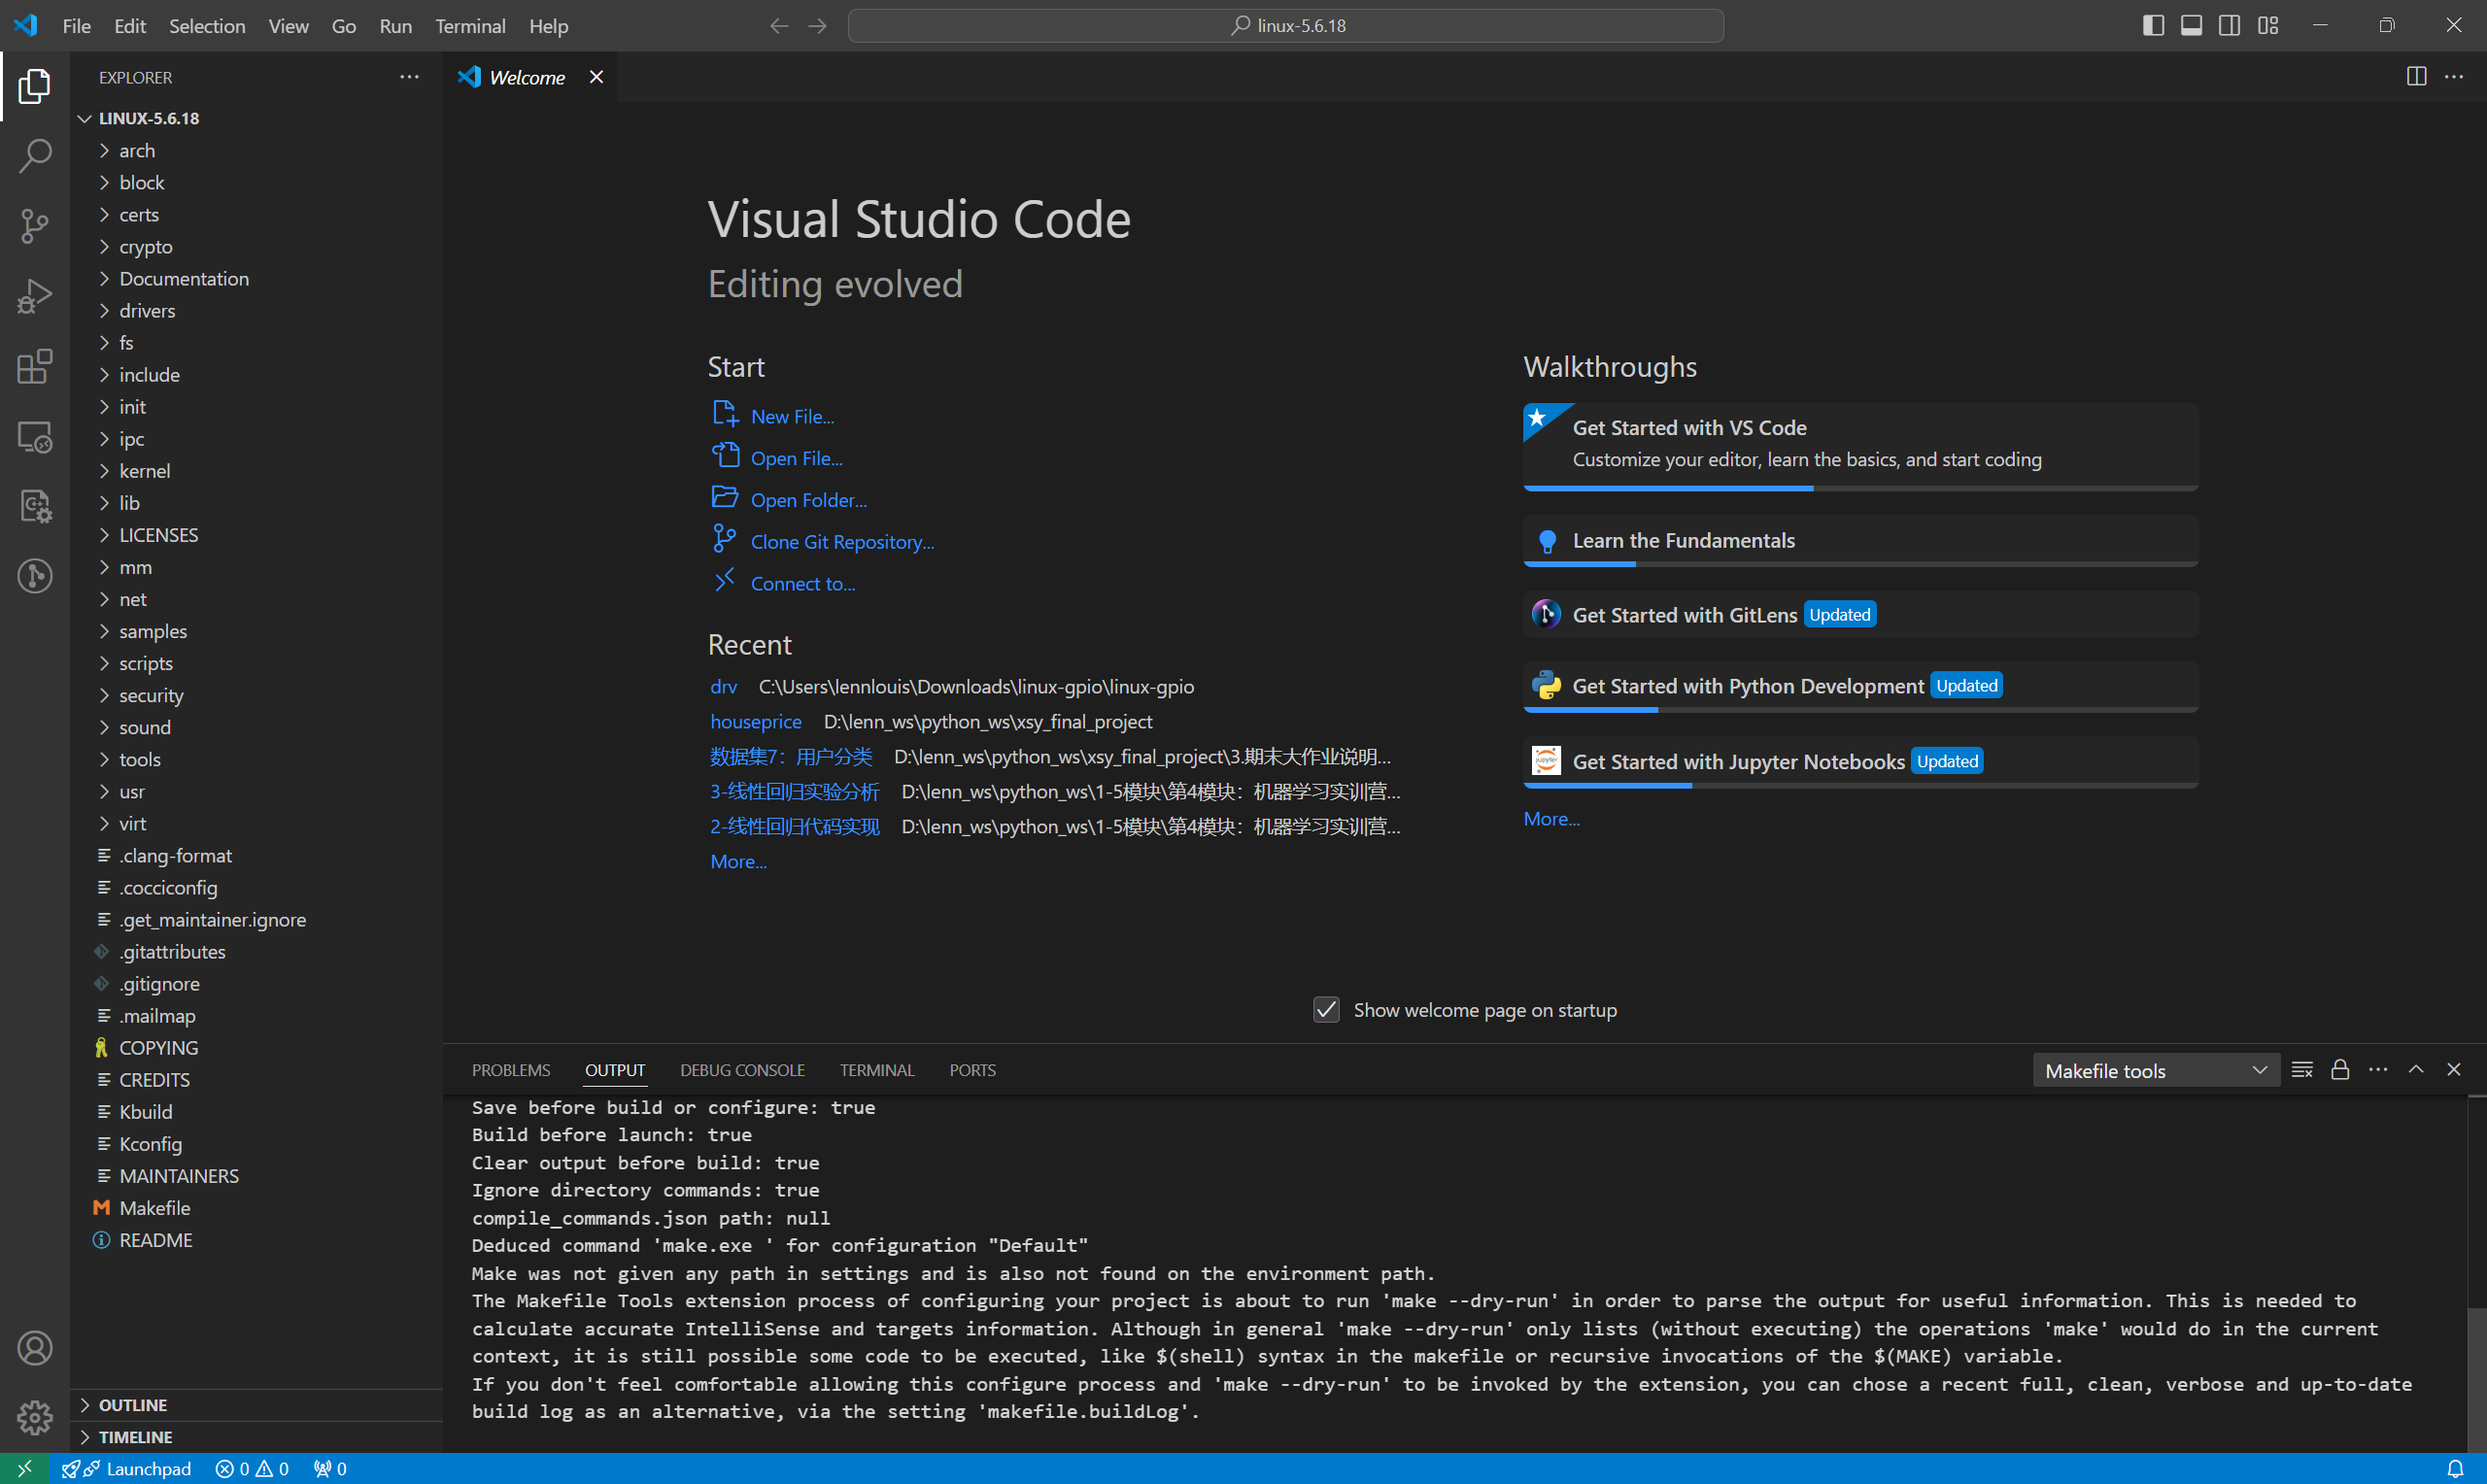Click More... under Walkthroughs
This screenshot has height=1484, width=2487.
(1551, 819)
